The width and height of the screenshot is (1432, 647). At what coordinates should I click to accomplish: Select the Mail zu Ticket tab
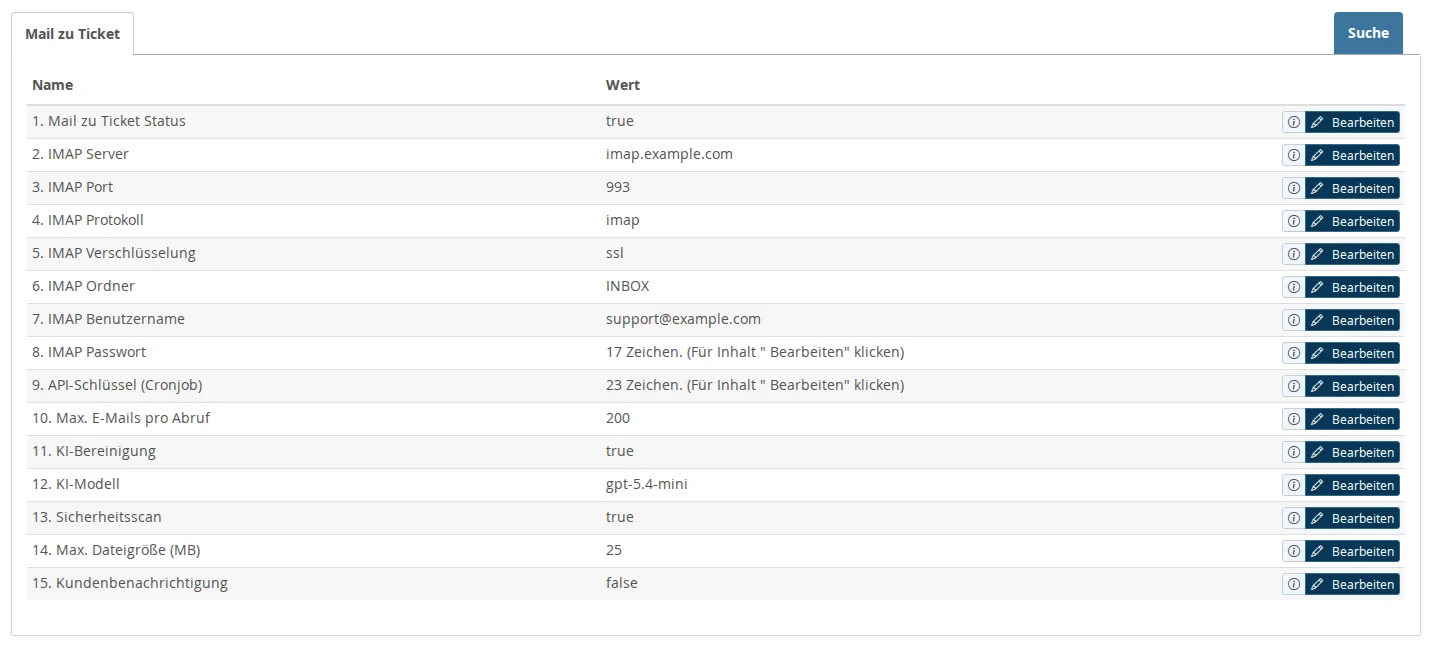click(x=72, y=34)
